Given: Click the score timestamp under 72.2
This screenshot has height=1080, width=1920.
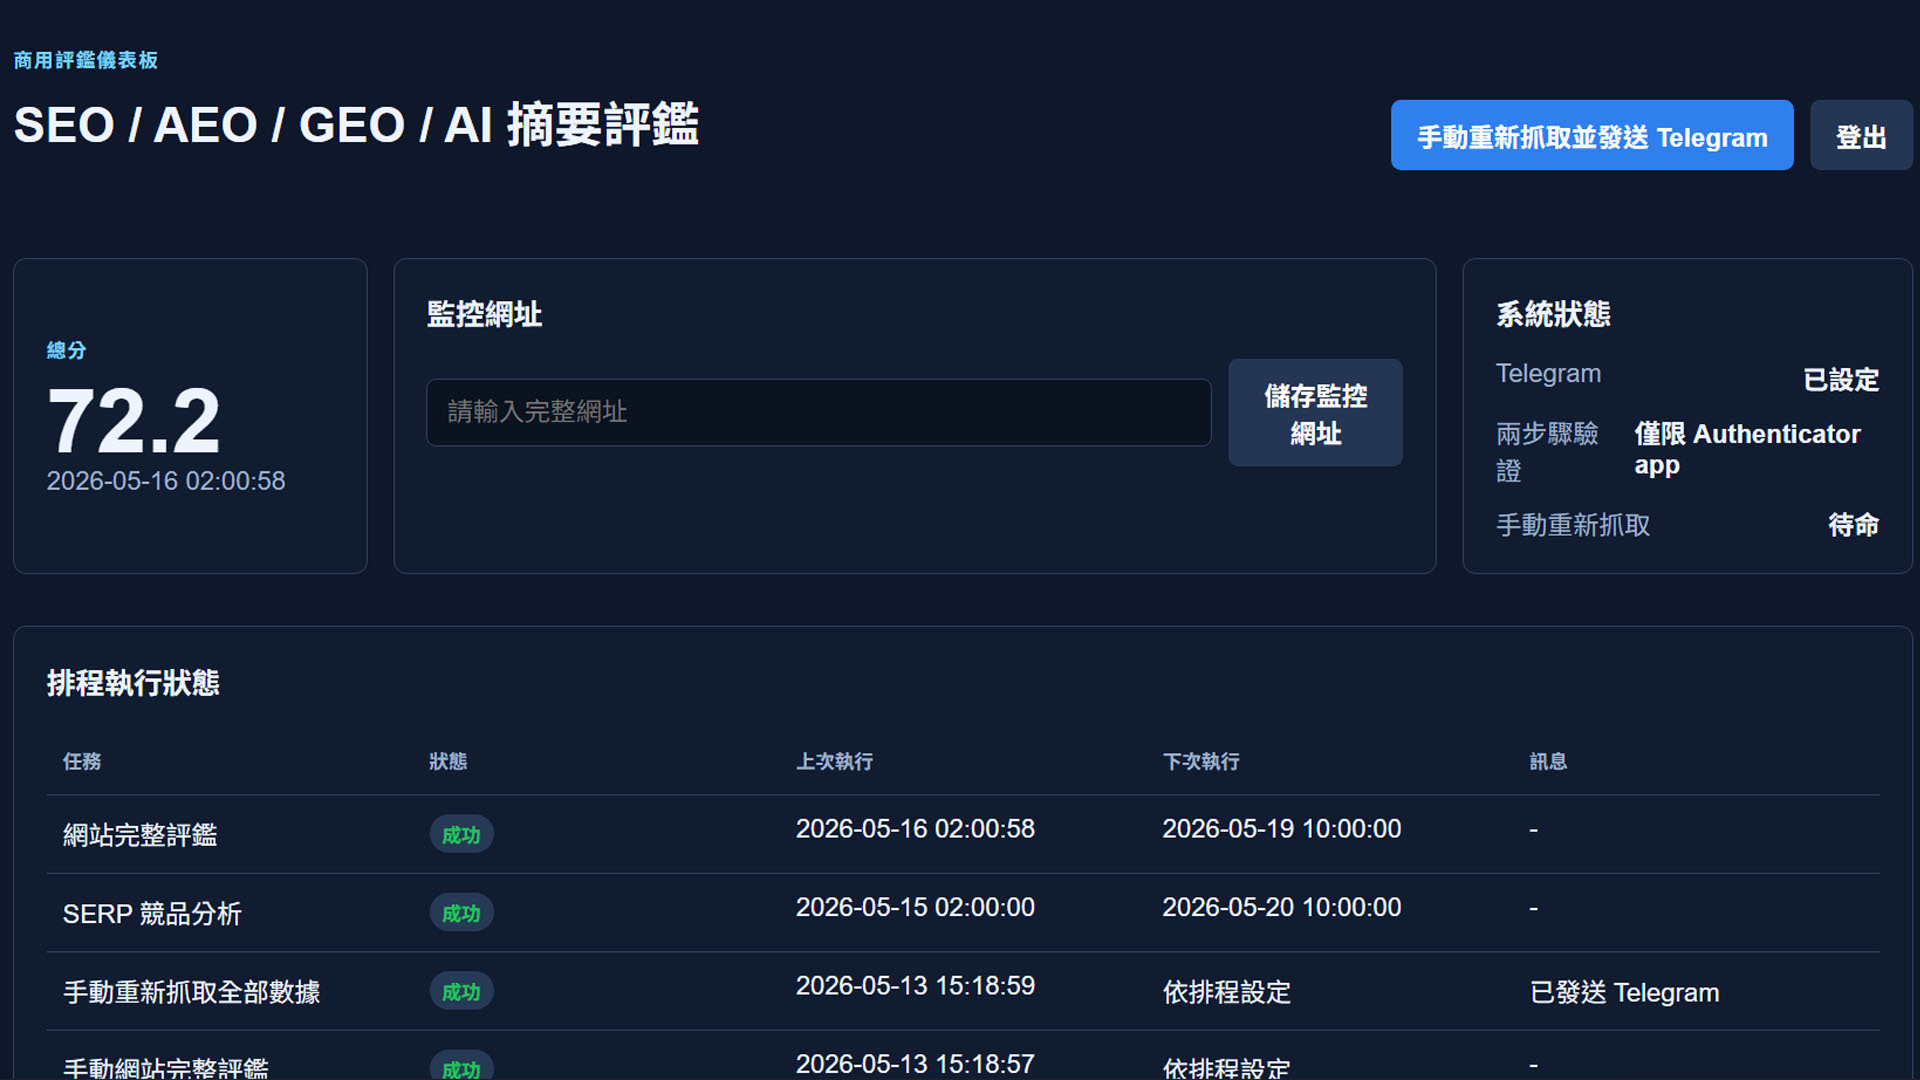Looking at the screenshot, I should click(166, 481).
